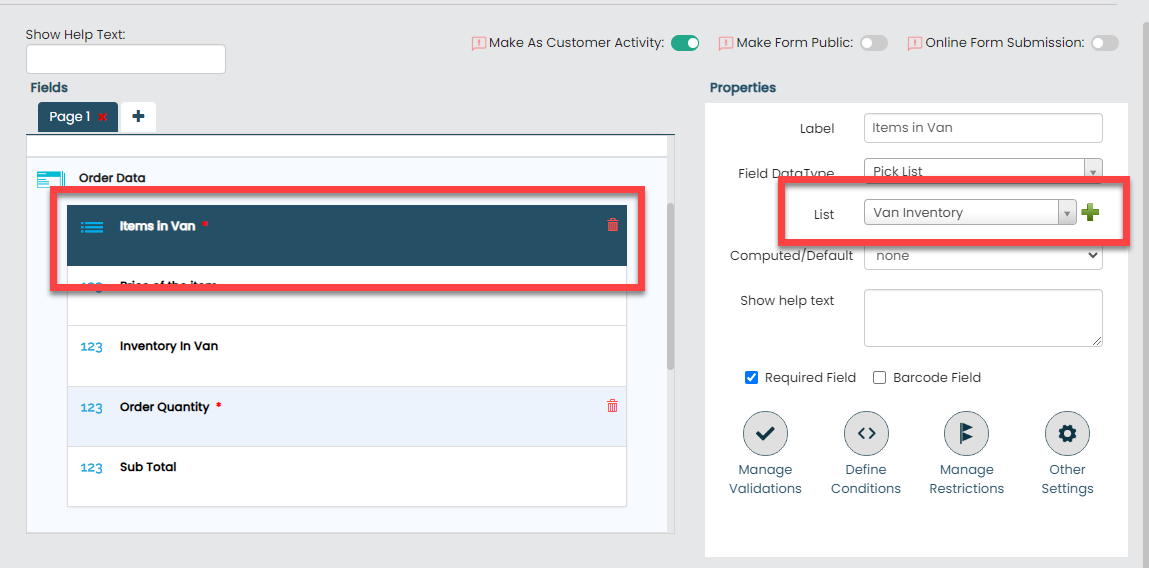
Task: Open Define Conditions code icon
Action: pyautogui.click(x=866, y=434)
